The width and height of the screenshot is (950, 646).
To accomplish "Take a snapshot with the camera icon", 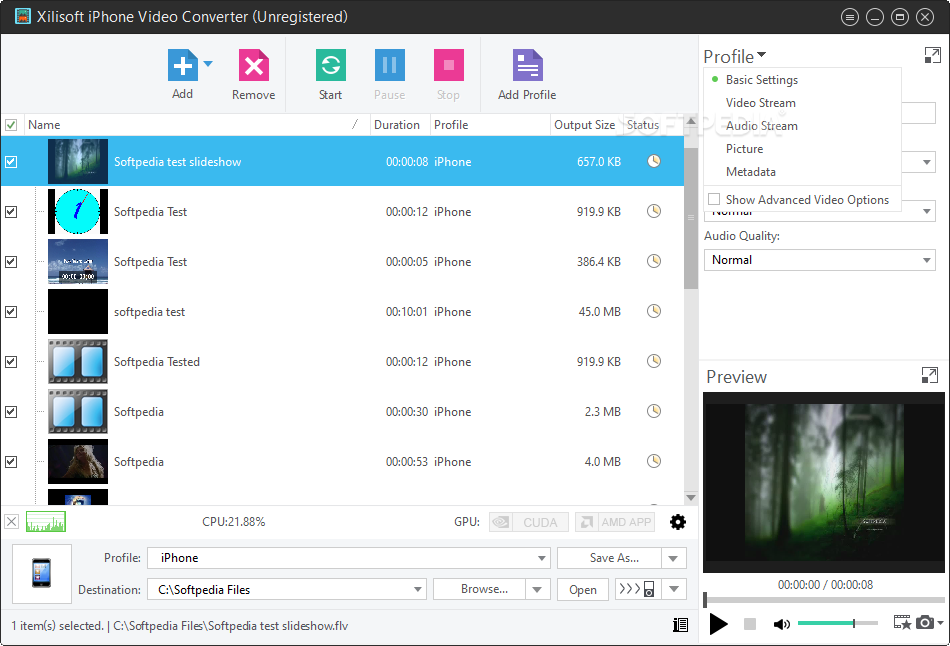I will pos(925,622).
